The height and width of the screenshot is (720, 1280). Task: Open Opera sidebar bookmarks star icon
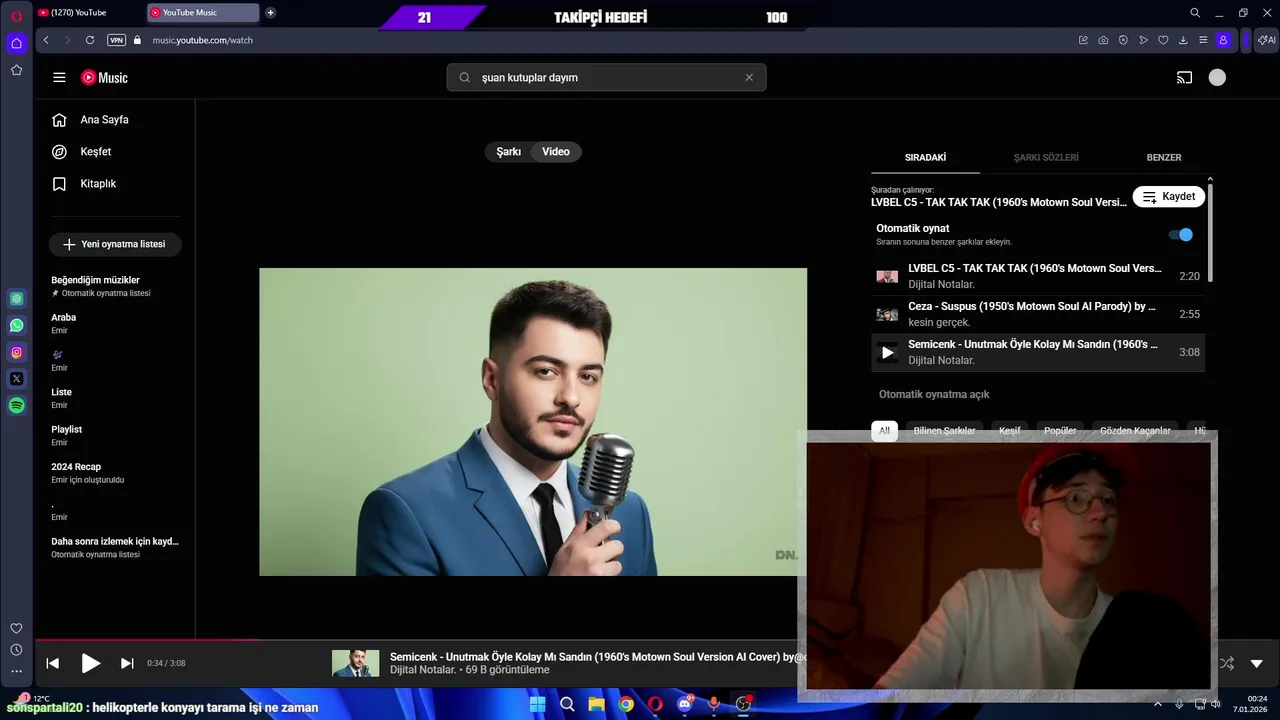(16, 70)
